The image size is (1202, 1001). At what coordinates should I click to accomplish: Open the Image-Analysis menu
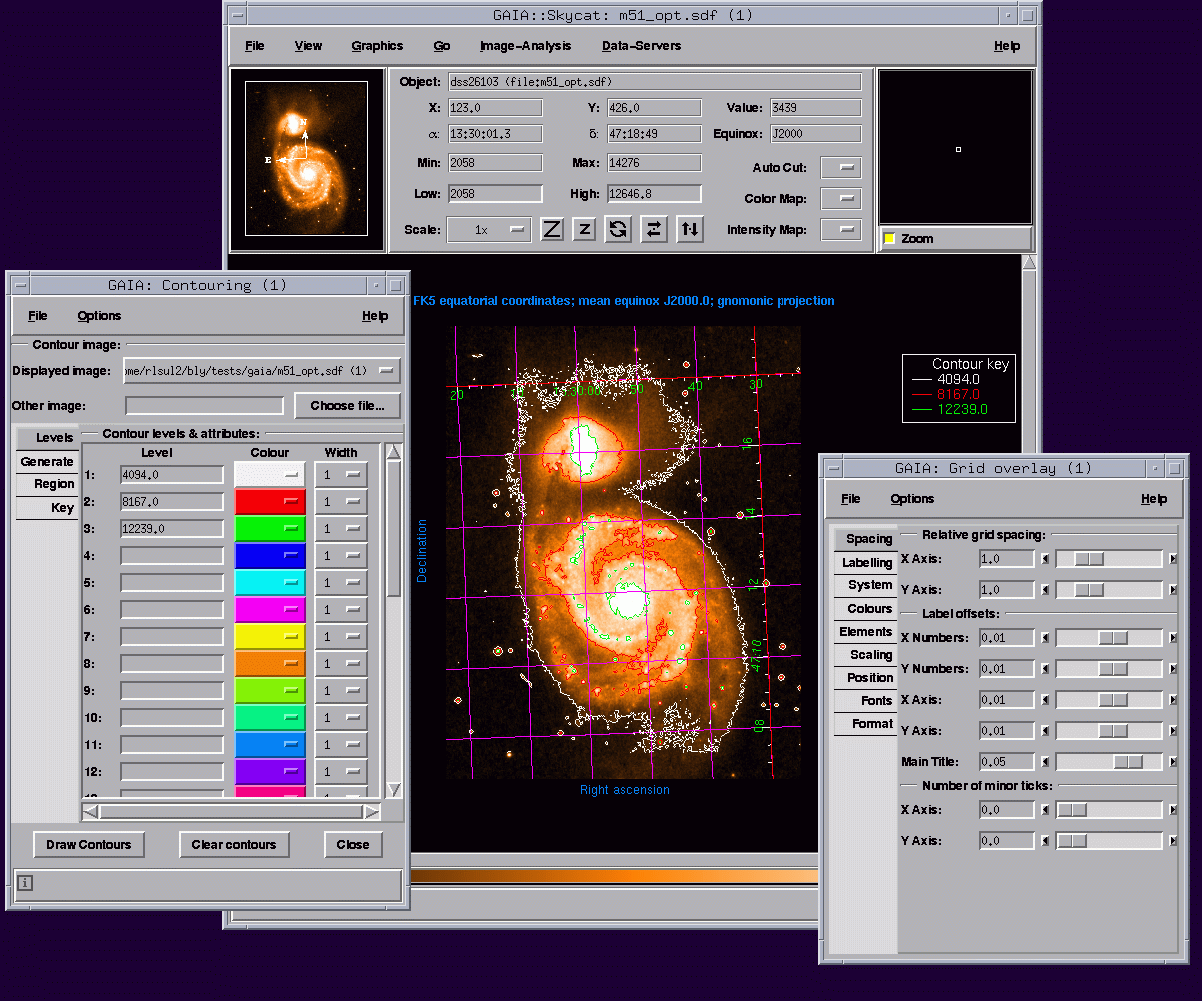(x=526, y=45)
